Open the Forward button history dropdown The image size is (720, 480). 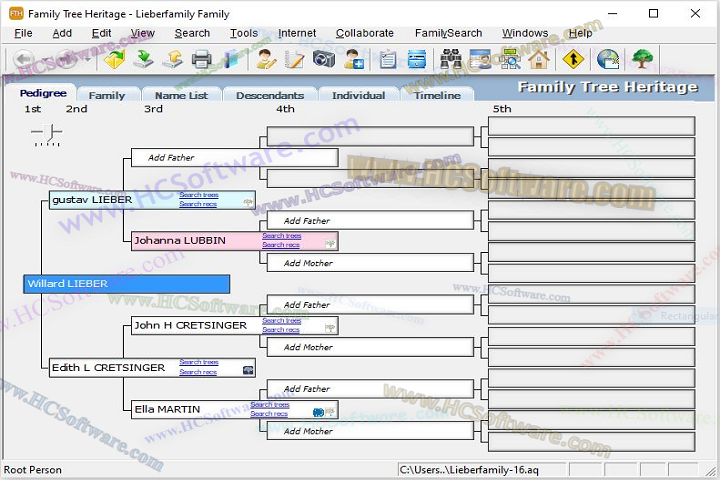(x=87, y=60)
